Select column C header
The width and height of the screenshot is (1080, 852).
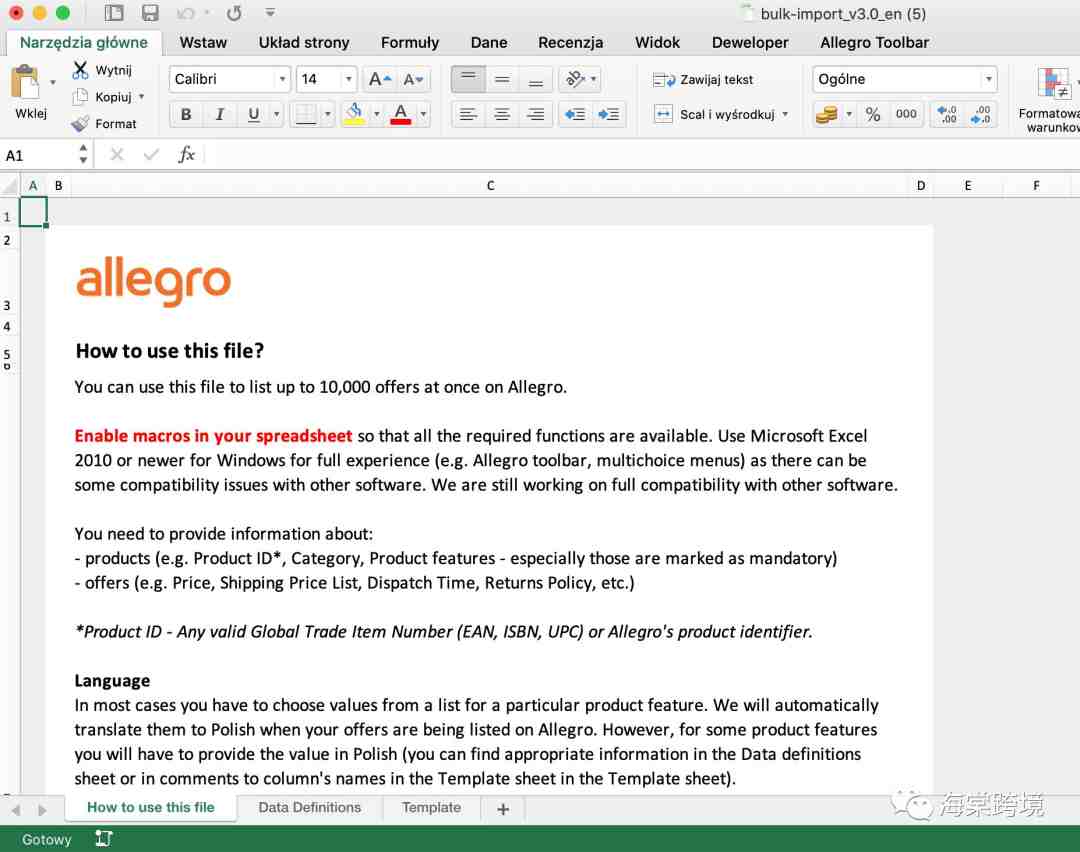coord(490,185)
